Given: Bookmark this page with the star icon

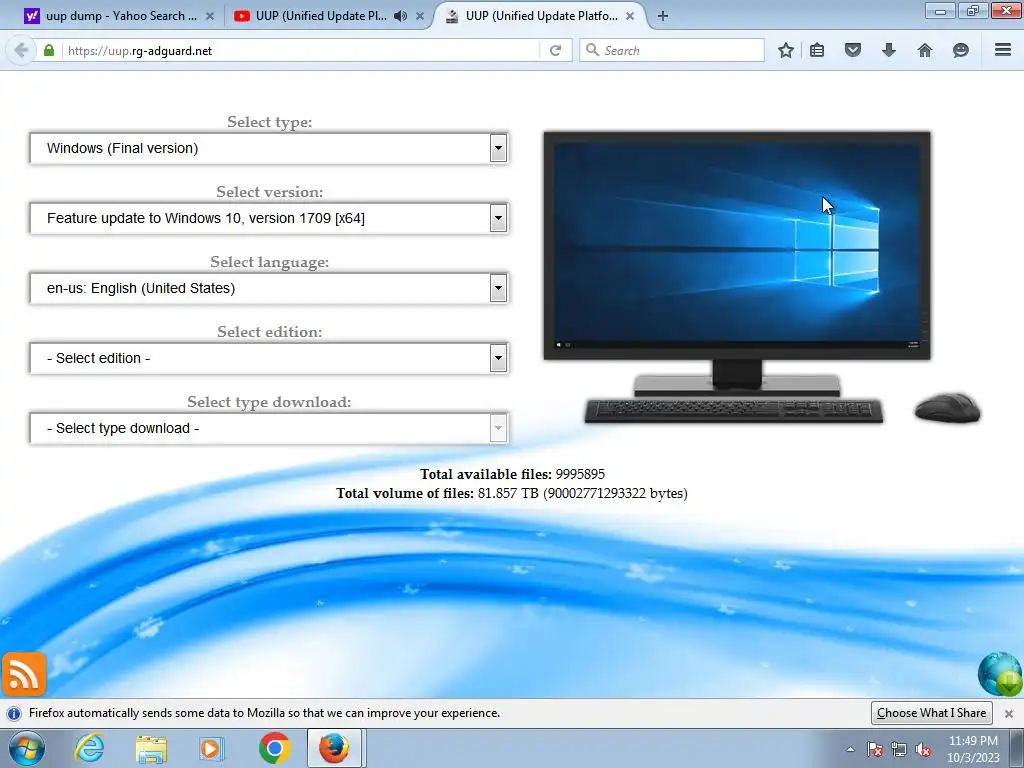Looking at the screenshot, I should [786, 50].
